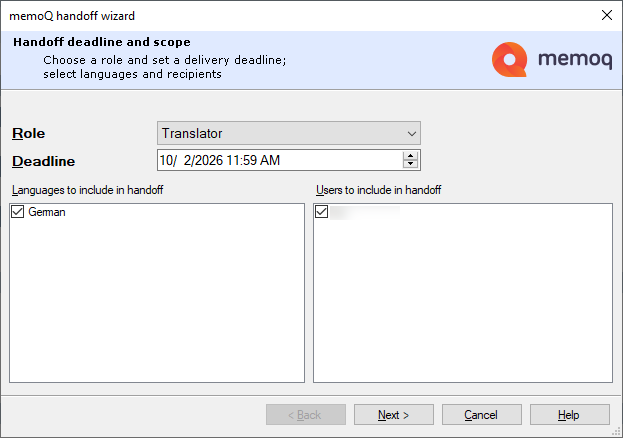Uncheck the German language checkbox
623x438 pixels.
coord(17,211)
